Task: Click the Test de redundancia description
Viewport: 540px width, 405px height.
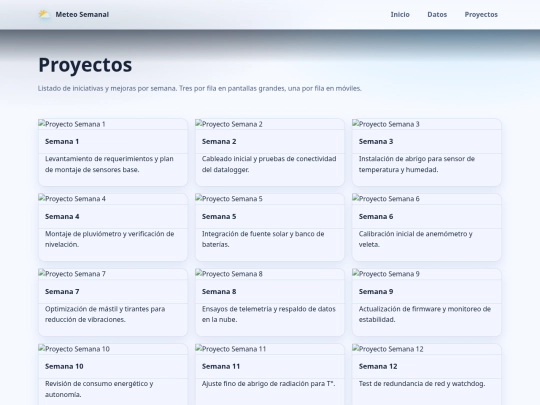Action: tap(422, 384)
